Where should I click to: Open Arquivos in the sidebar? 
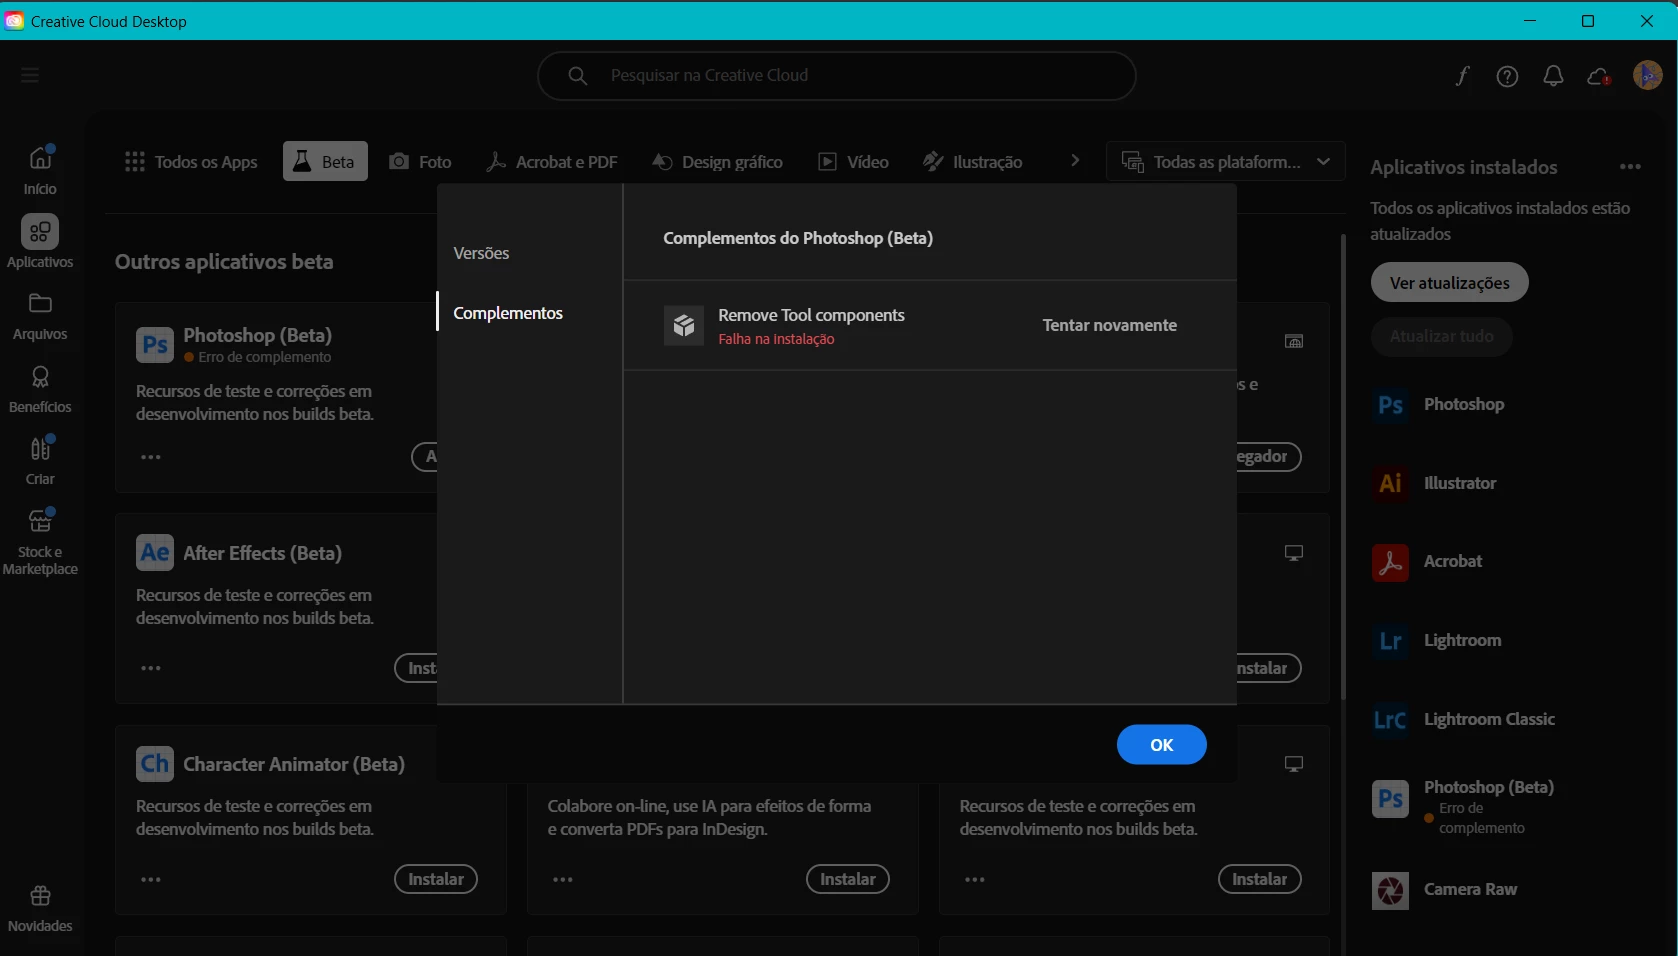click(40, 316)
